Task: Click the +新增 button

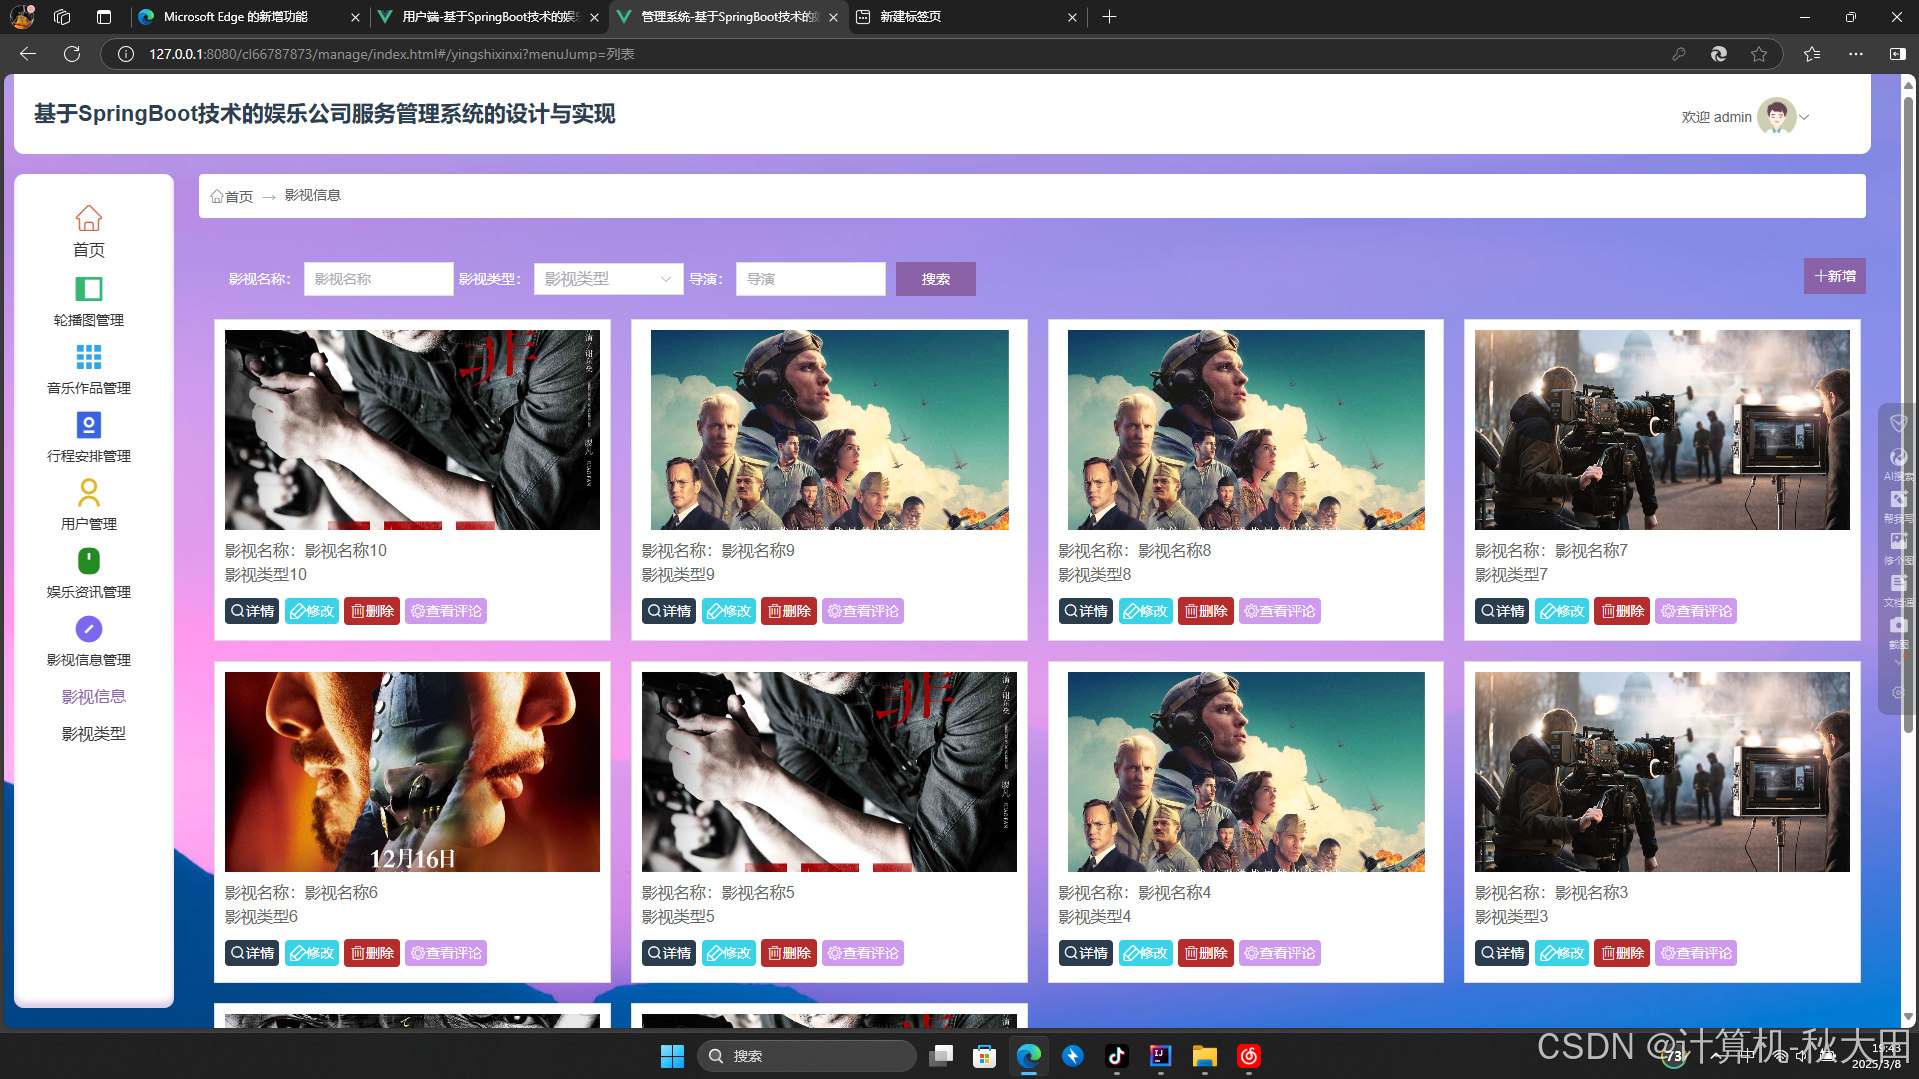Action: click(1835, 276)
